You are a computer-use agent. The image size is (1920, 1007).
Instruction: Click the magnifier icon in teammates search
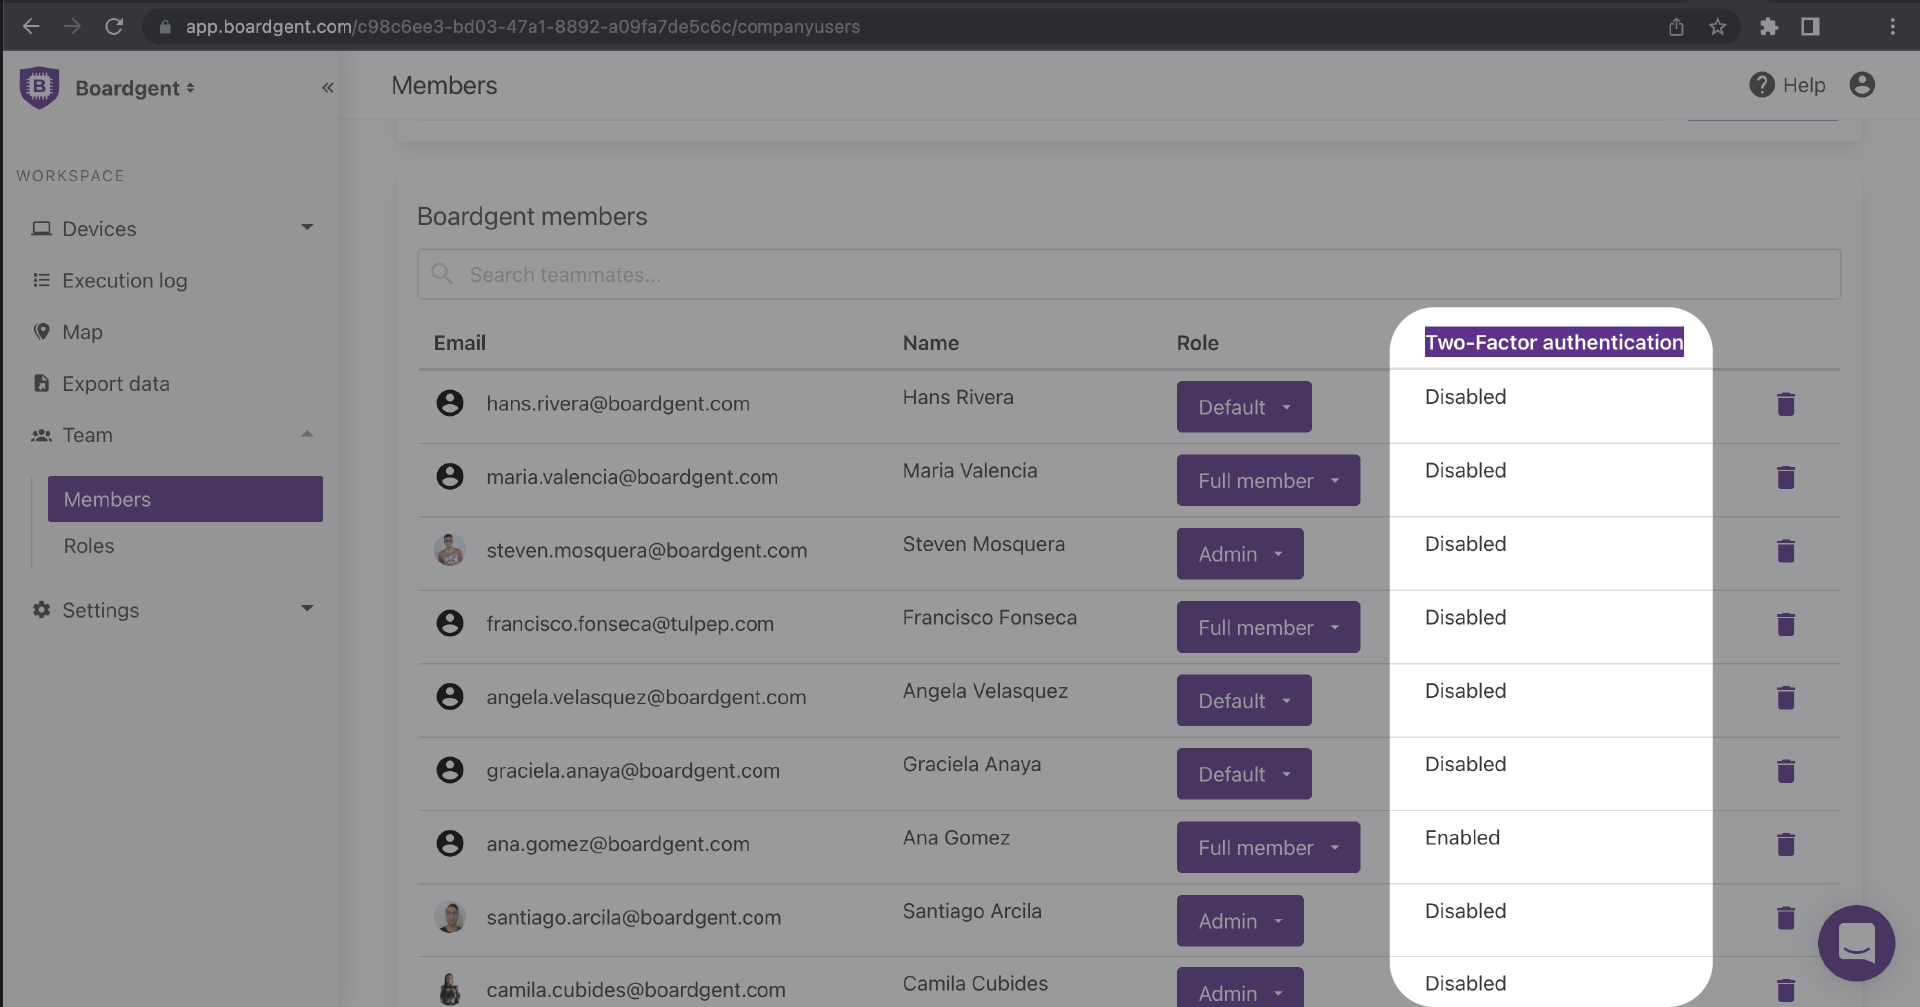click(x=442, y=273)
